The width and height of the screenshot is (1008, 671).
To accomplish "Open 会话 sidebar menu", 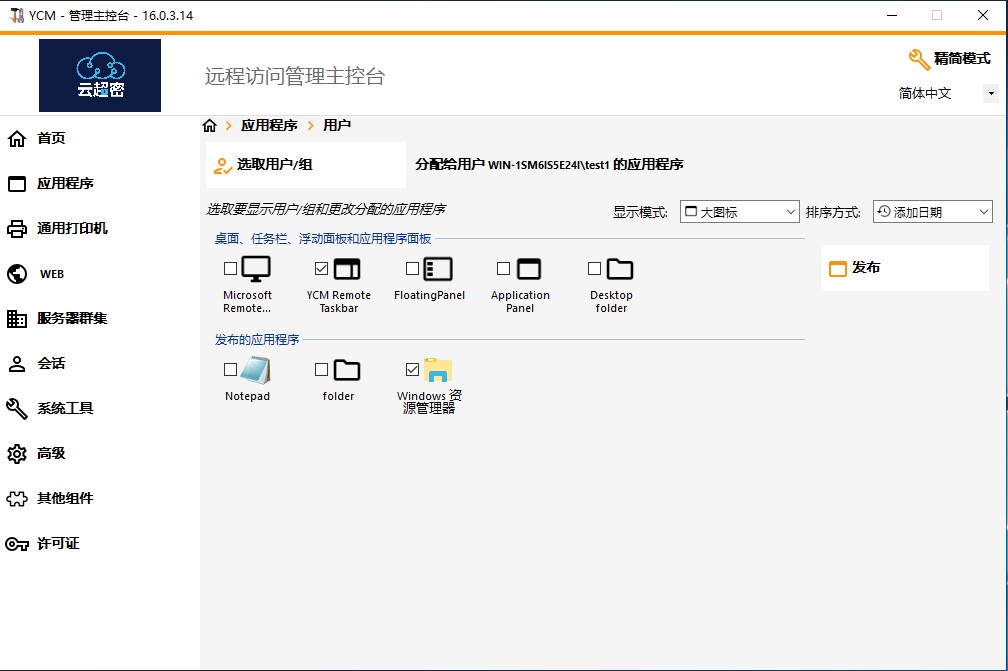I will coord(51,364).
